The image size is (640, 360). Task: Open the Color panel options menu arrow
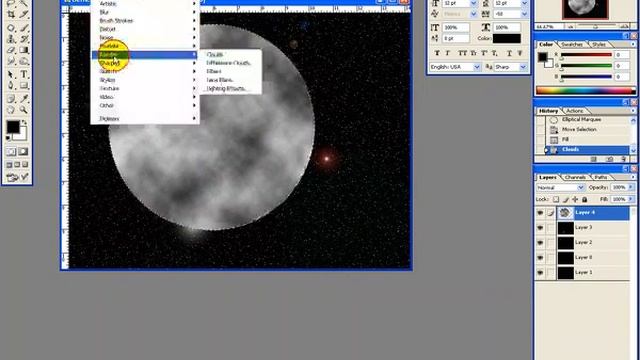[633, 44]
